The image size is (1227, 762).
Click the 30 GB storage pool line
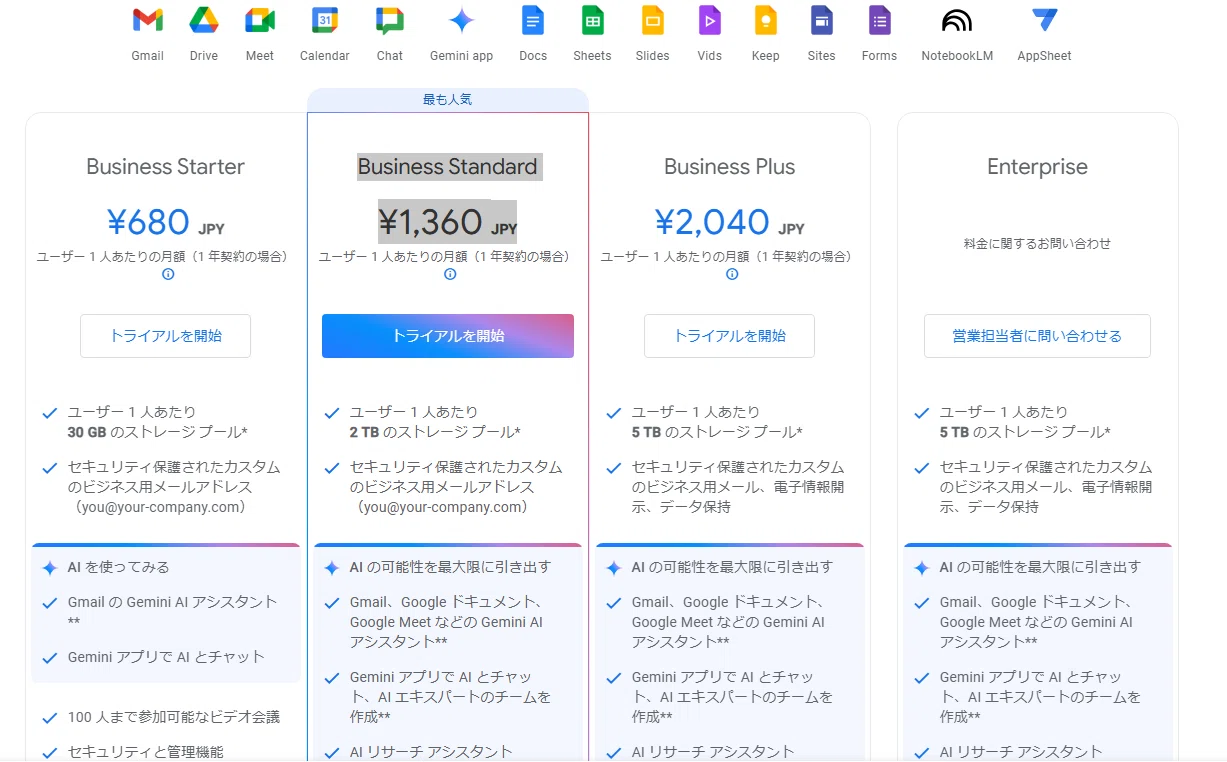(158, 432)
